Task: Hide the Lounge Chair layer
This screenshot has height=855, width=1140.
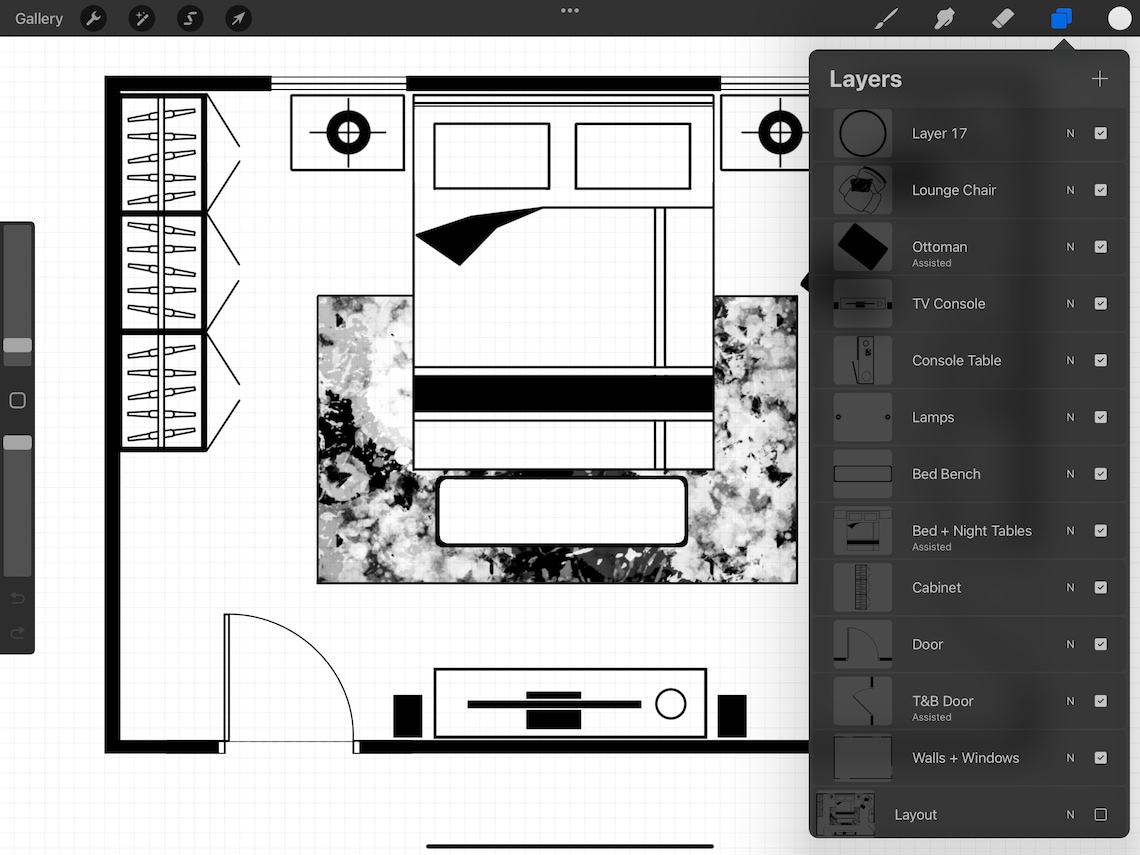Action: tap(1101, 190)
